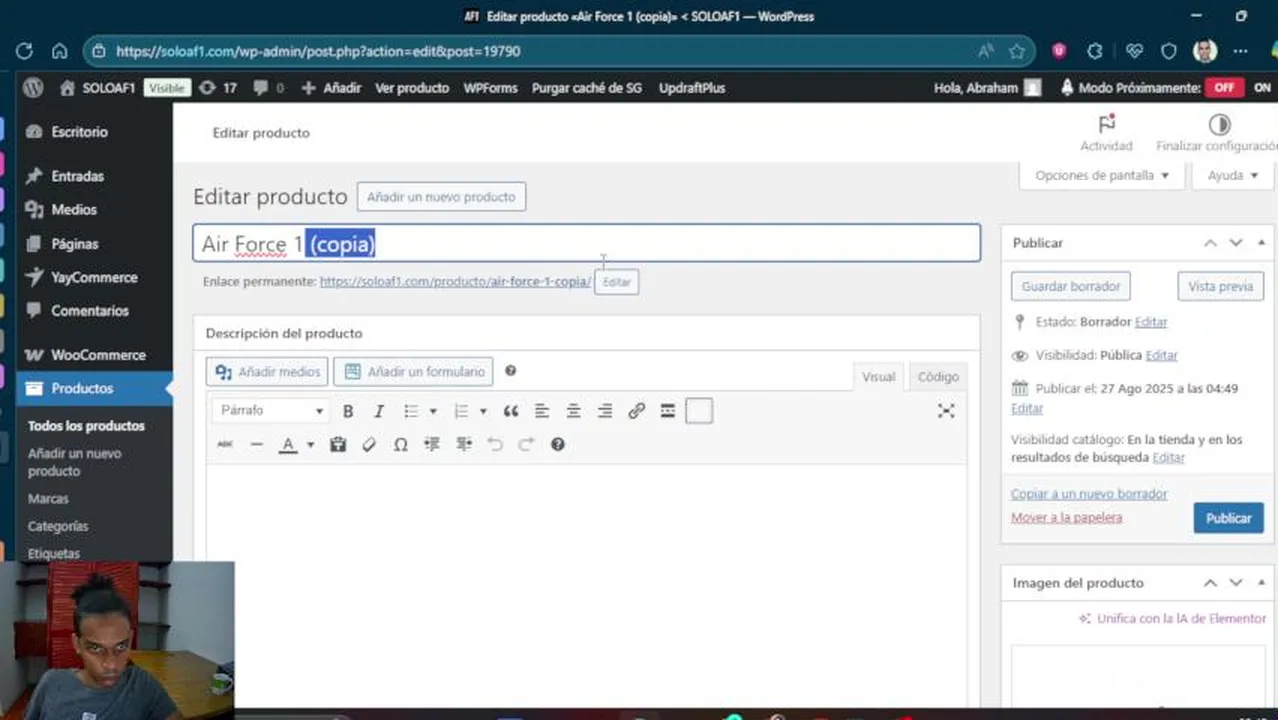
Task: Center-align the text
Action: point(574,411)
